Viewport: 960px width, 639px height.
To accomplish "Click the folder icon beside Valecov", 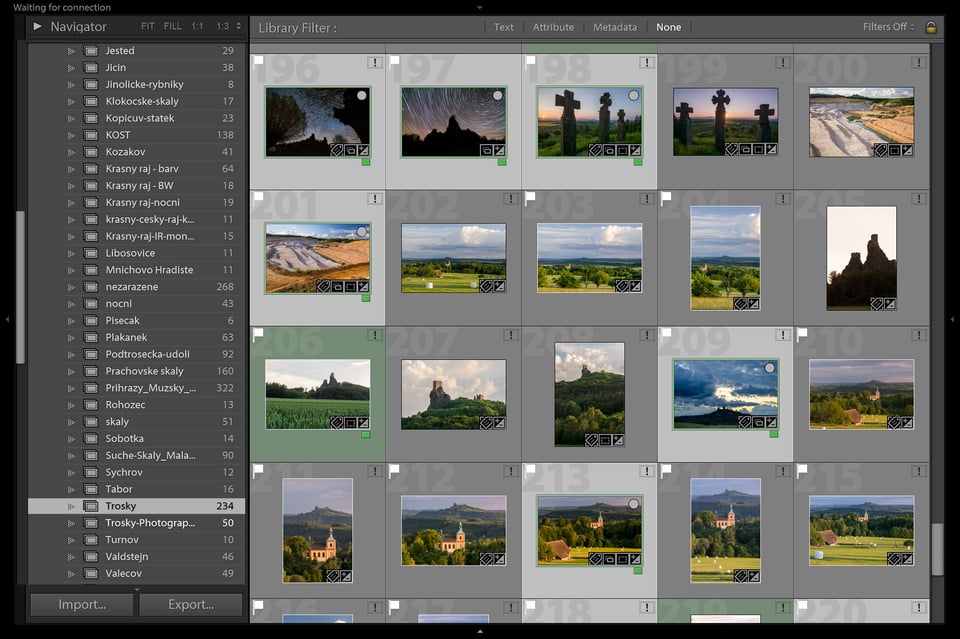I will 91,574.
